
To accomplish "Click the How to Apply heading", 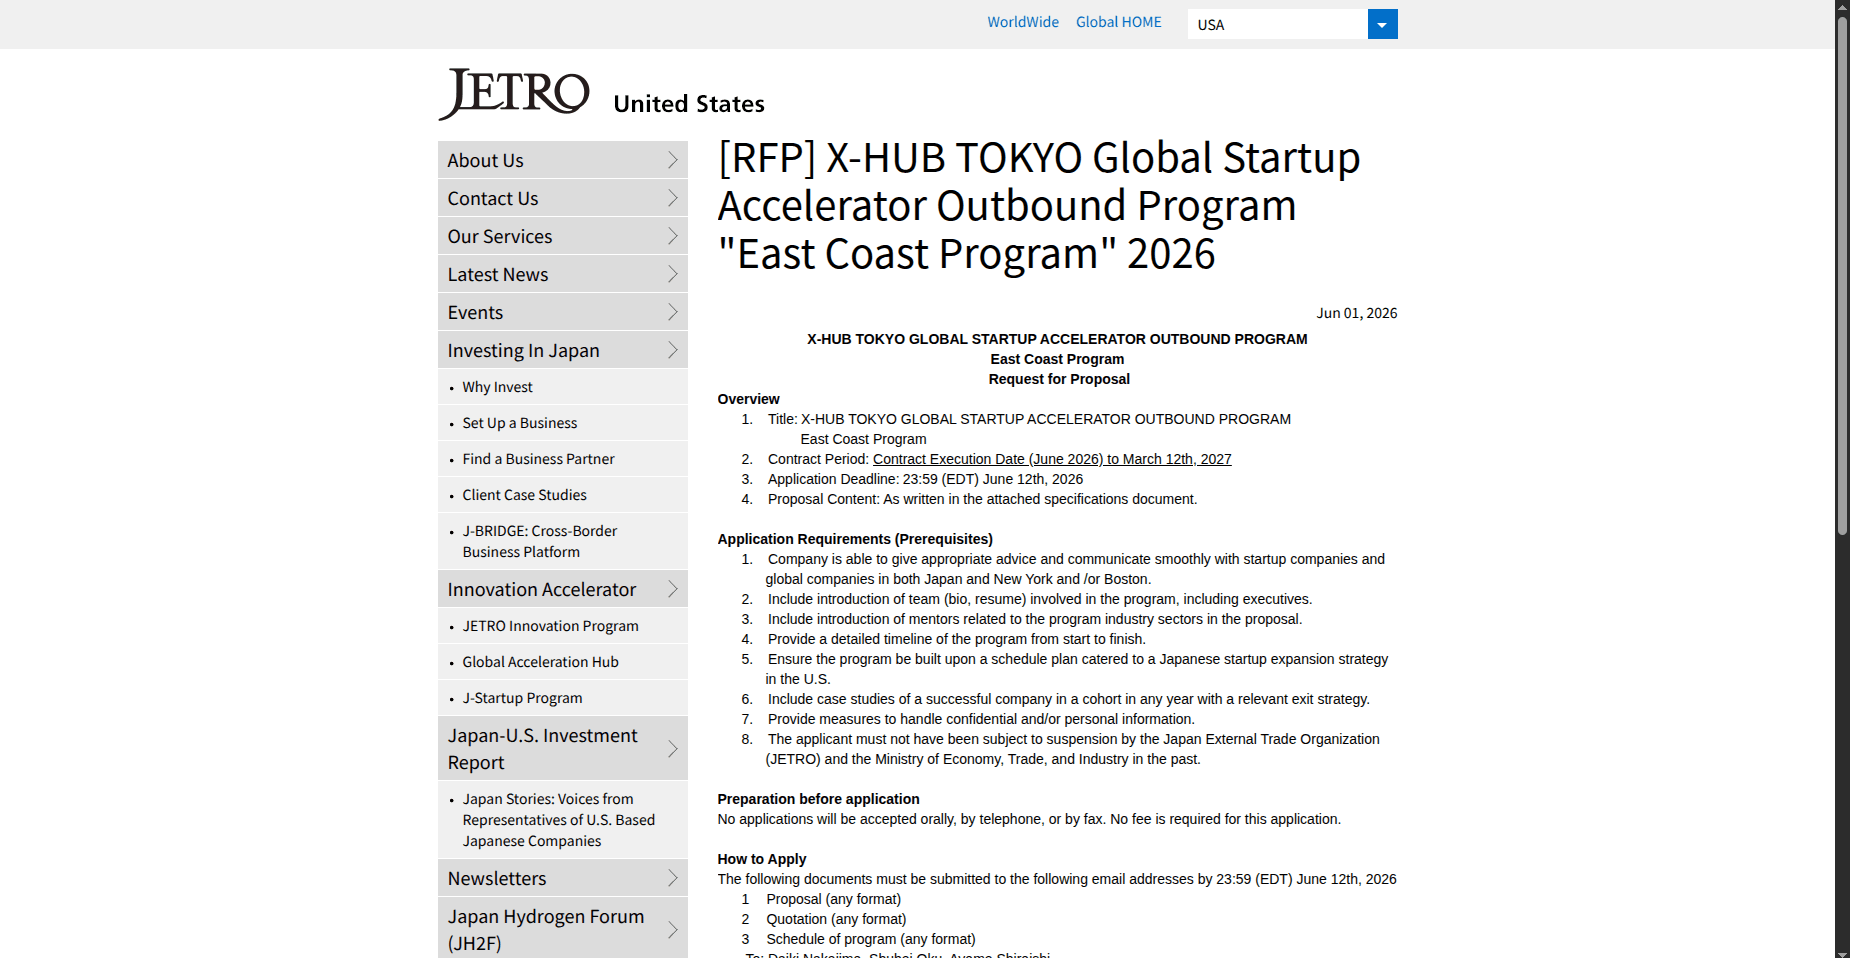I will [762, 859].
